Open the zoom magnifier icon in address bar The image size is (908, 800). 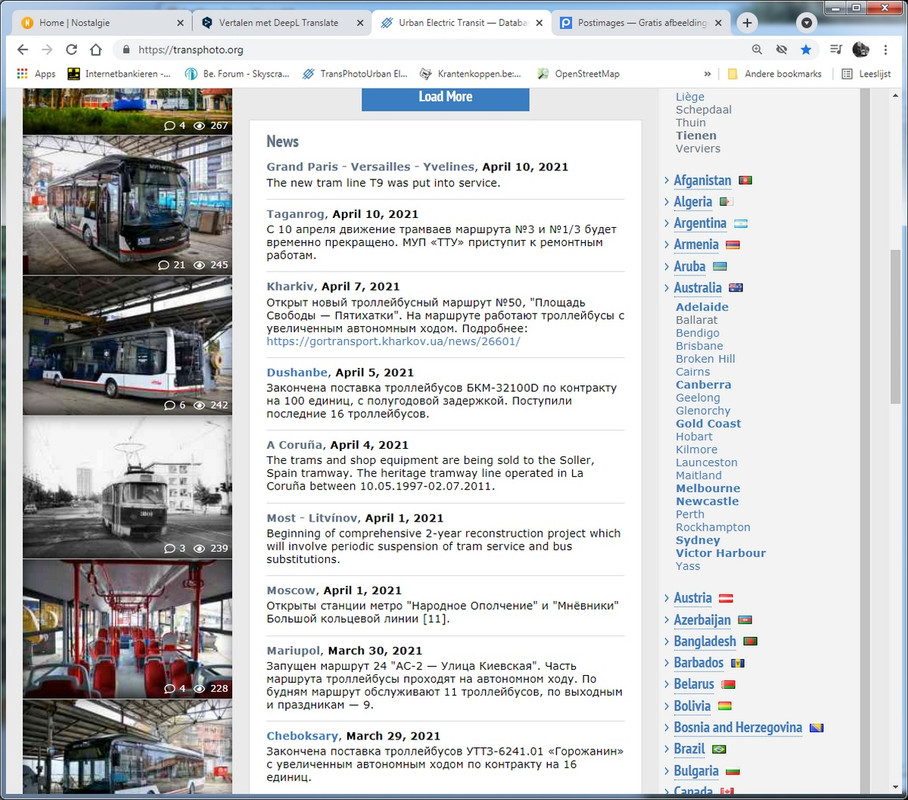click(x=757, y=50)
